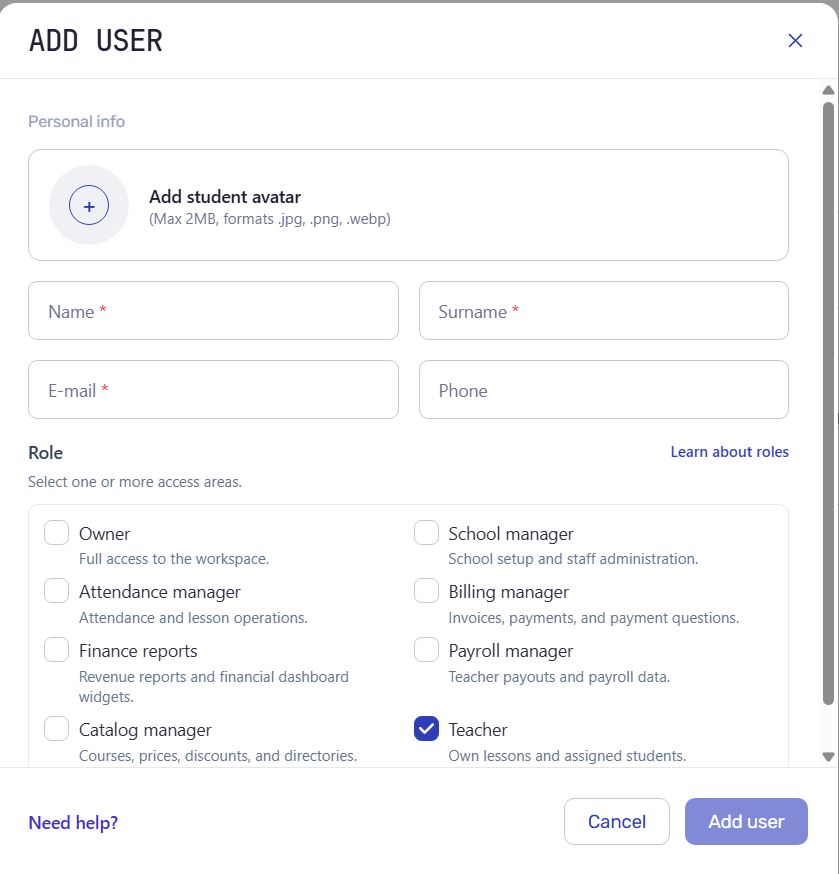Click the 'Personal info' section heading
The image size is (839, 874).
click(x=76, y=122)
